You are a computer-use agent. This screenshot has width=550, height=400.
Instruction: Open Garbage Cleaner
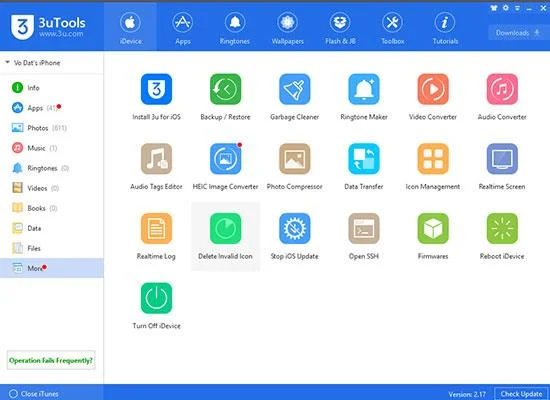click(x=295, y=89)
